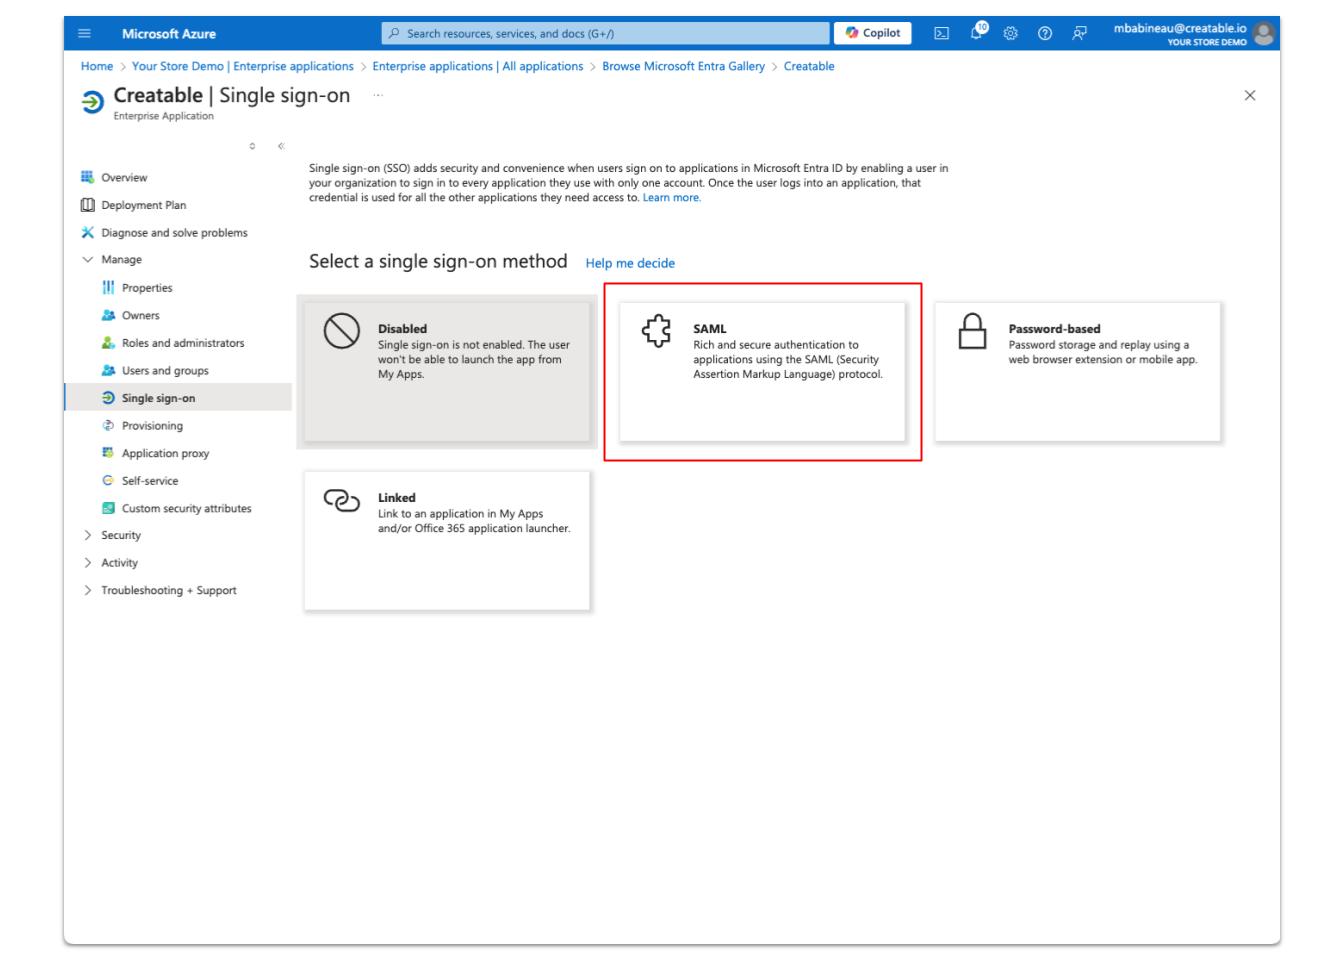
Task: Click the Users and groups icon
Action: [x=108, y=371]
